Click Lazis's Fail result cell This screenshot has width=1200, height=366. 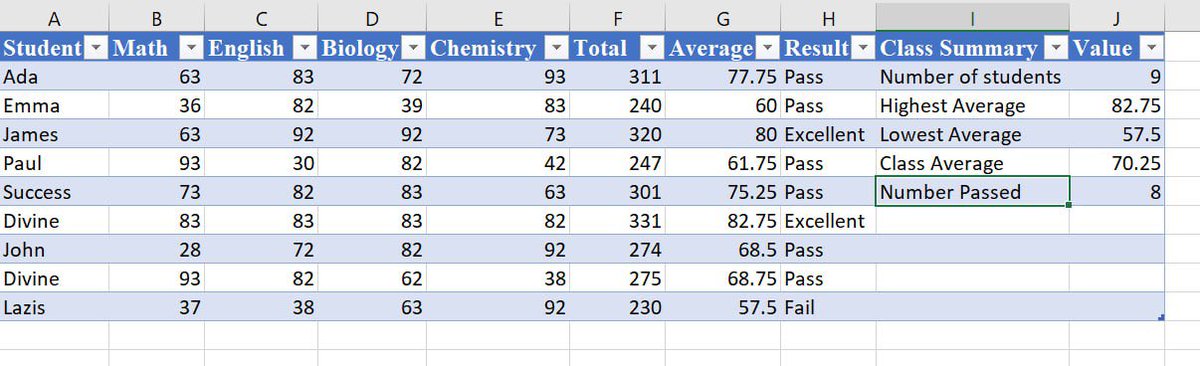pos(828,308)
